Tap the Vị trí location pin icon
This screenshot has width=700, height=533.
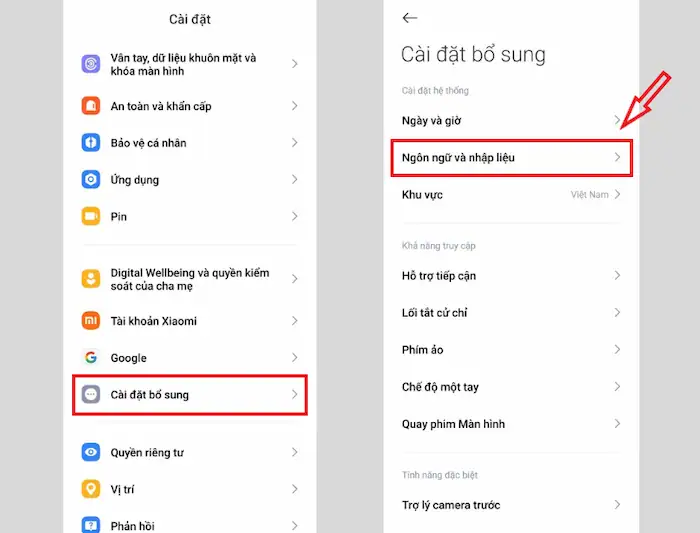point(91,489)
